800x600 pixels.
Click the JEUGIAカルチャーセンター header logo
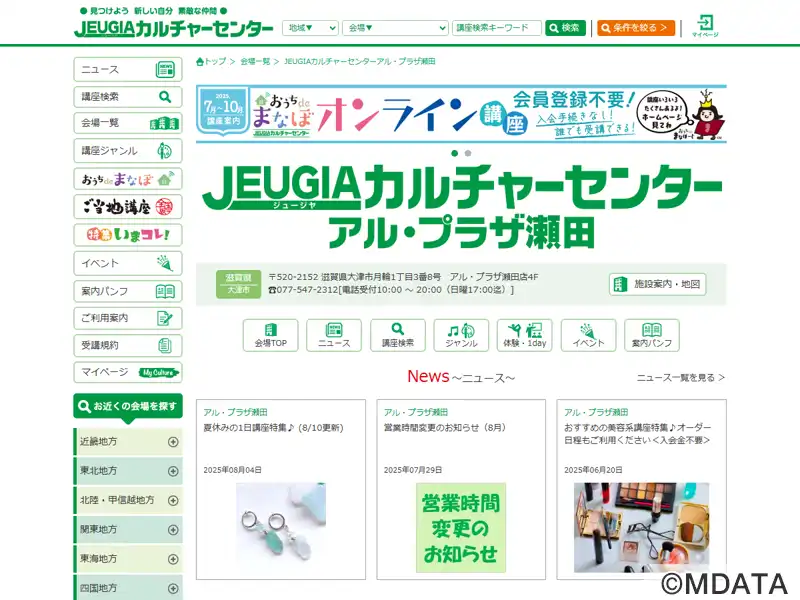pos(173,29)
